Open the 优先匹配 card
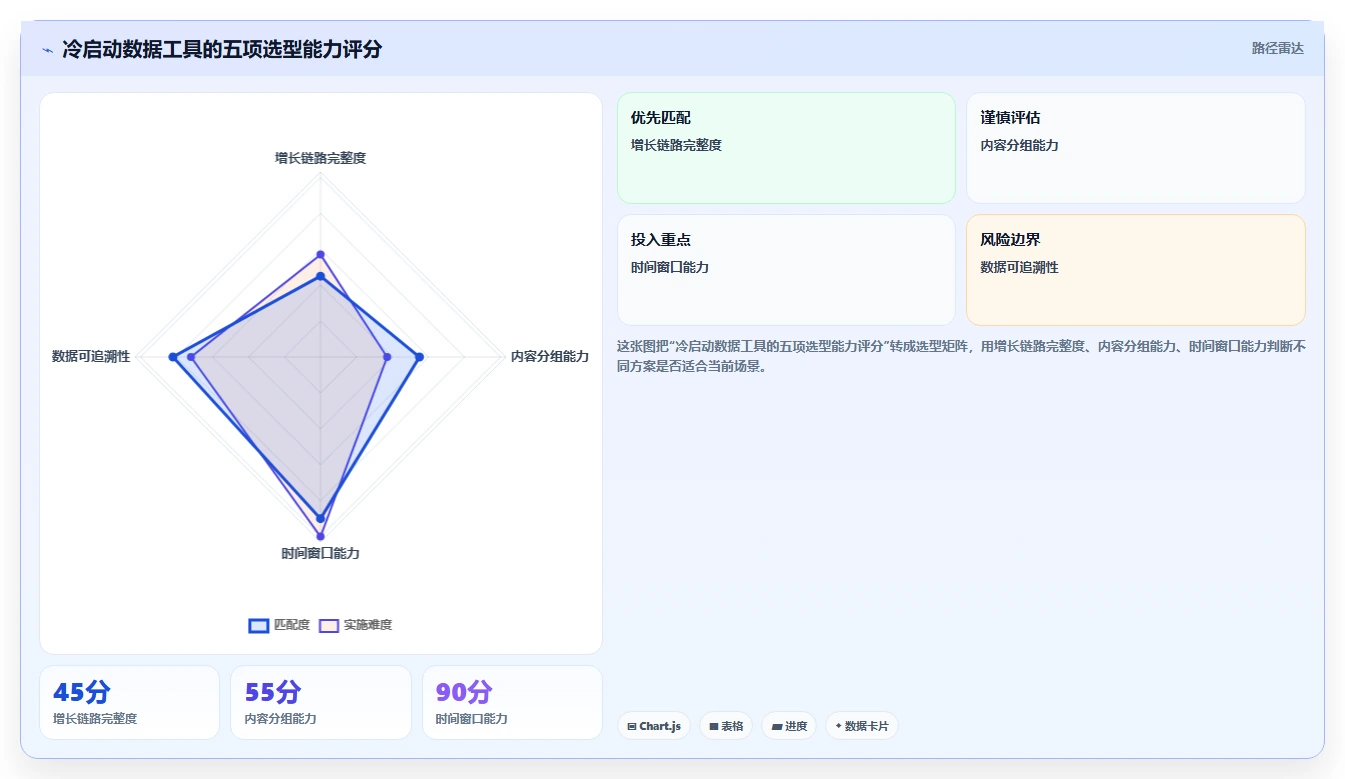The height and width of the screenshot is (779, 1345). tap(786, 148)
